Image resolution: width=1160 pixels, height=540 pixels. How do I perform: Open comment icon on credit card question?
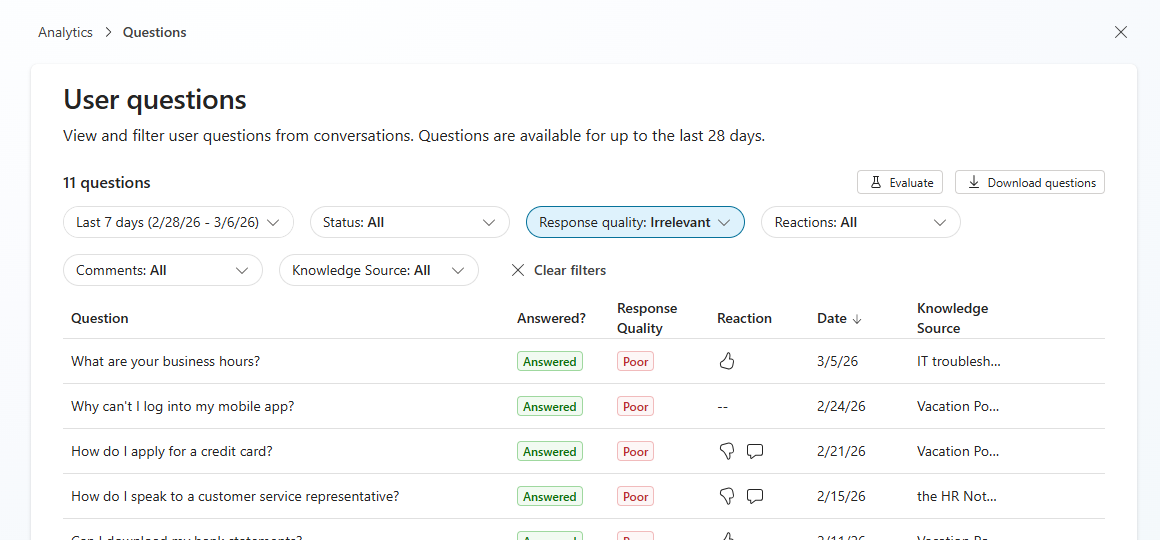755,451
